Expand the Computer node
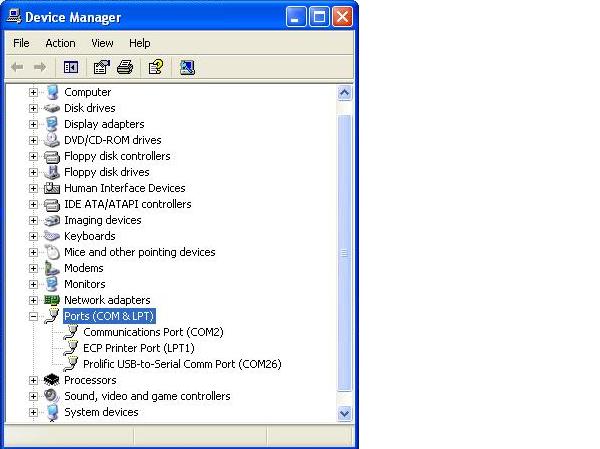The image size is (600, 449). pos(33,92)
